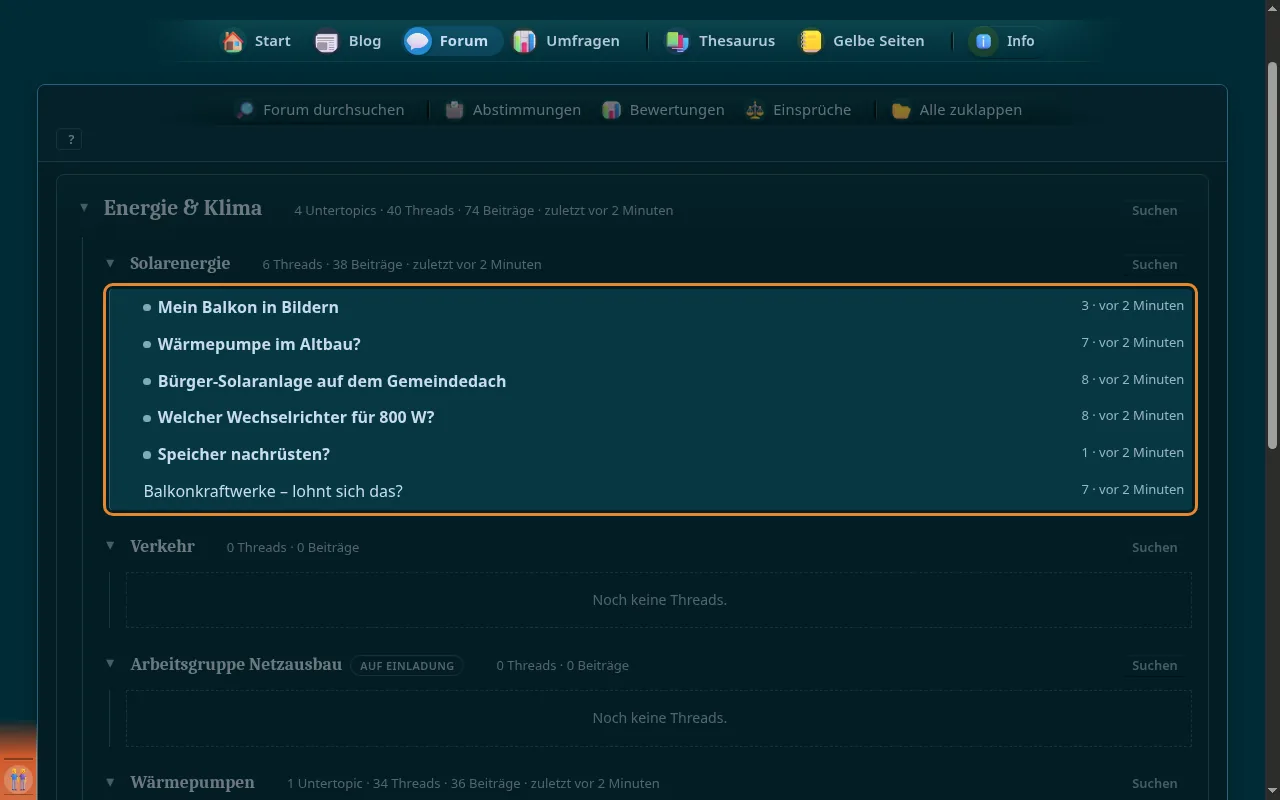The width and height of the screenshot is (1280, 800).
Task: Click the Gelbe Seiten notebook icon
Action: point(811,41)
